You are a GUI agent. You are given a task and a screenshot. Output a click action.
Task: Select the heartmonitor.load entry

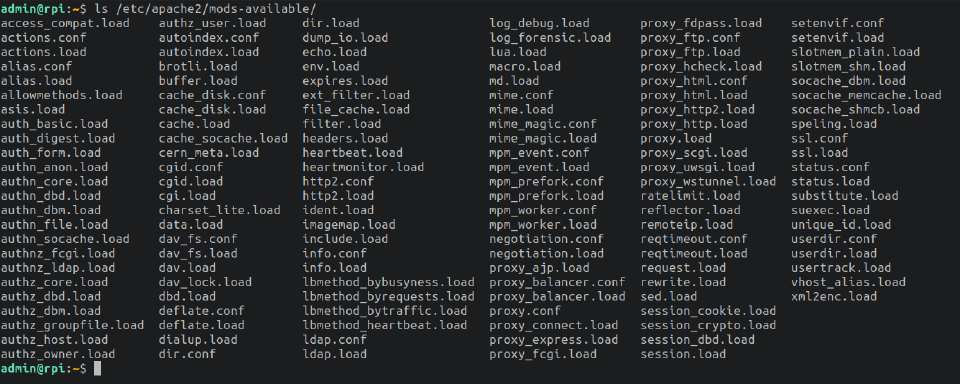pyautogui.click(x=363, y=167)
